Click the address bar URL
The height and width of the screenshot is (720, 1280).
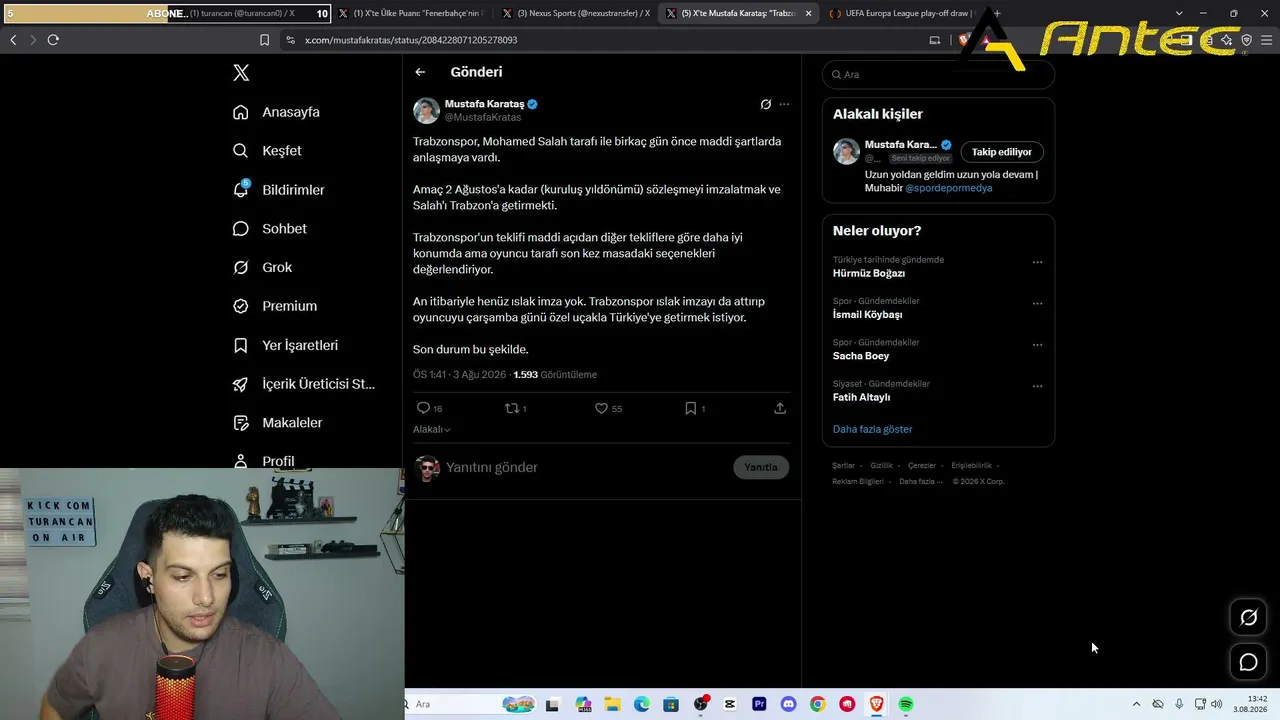coord(411,40)
